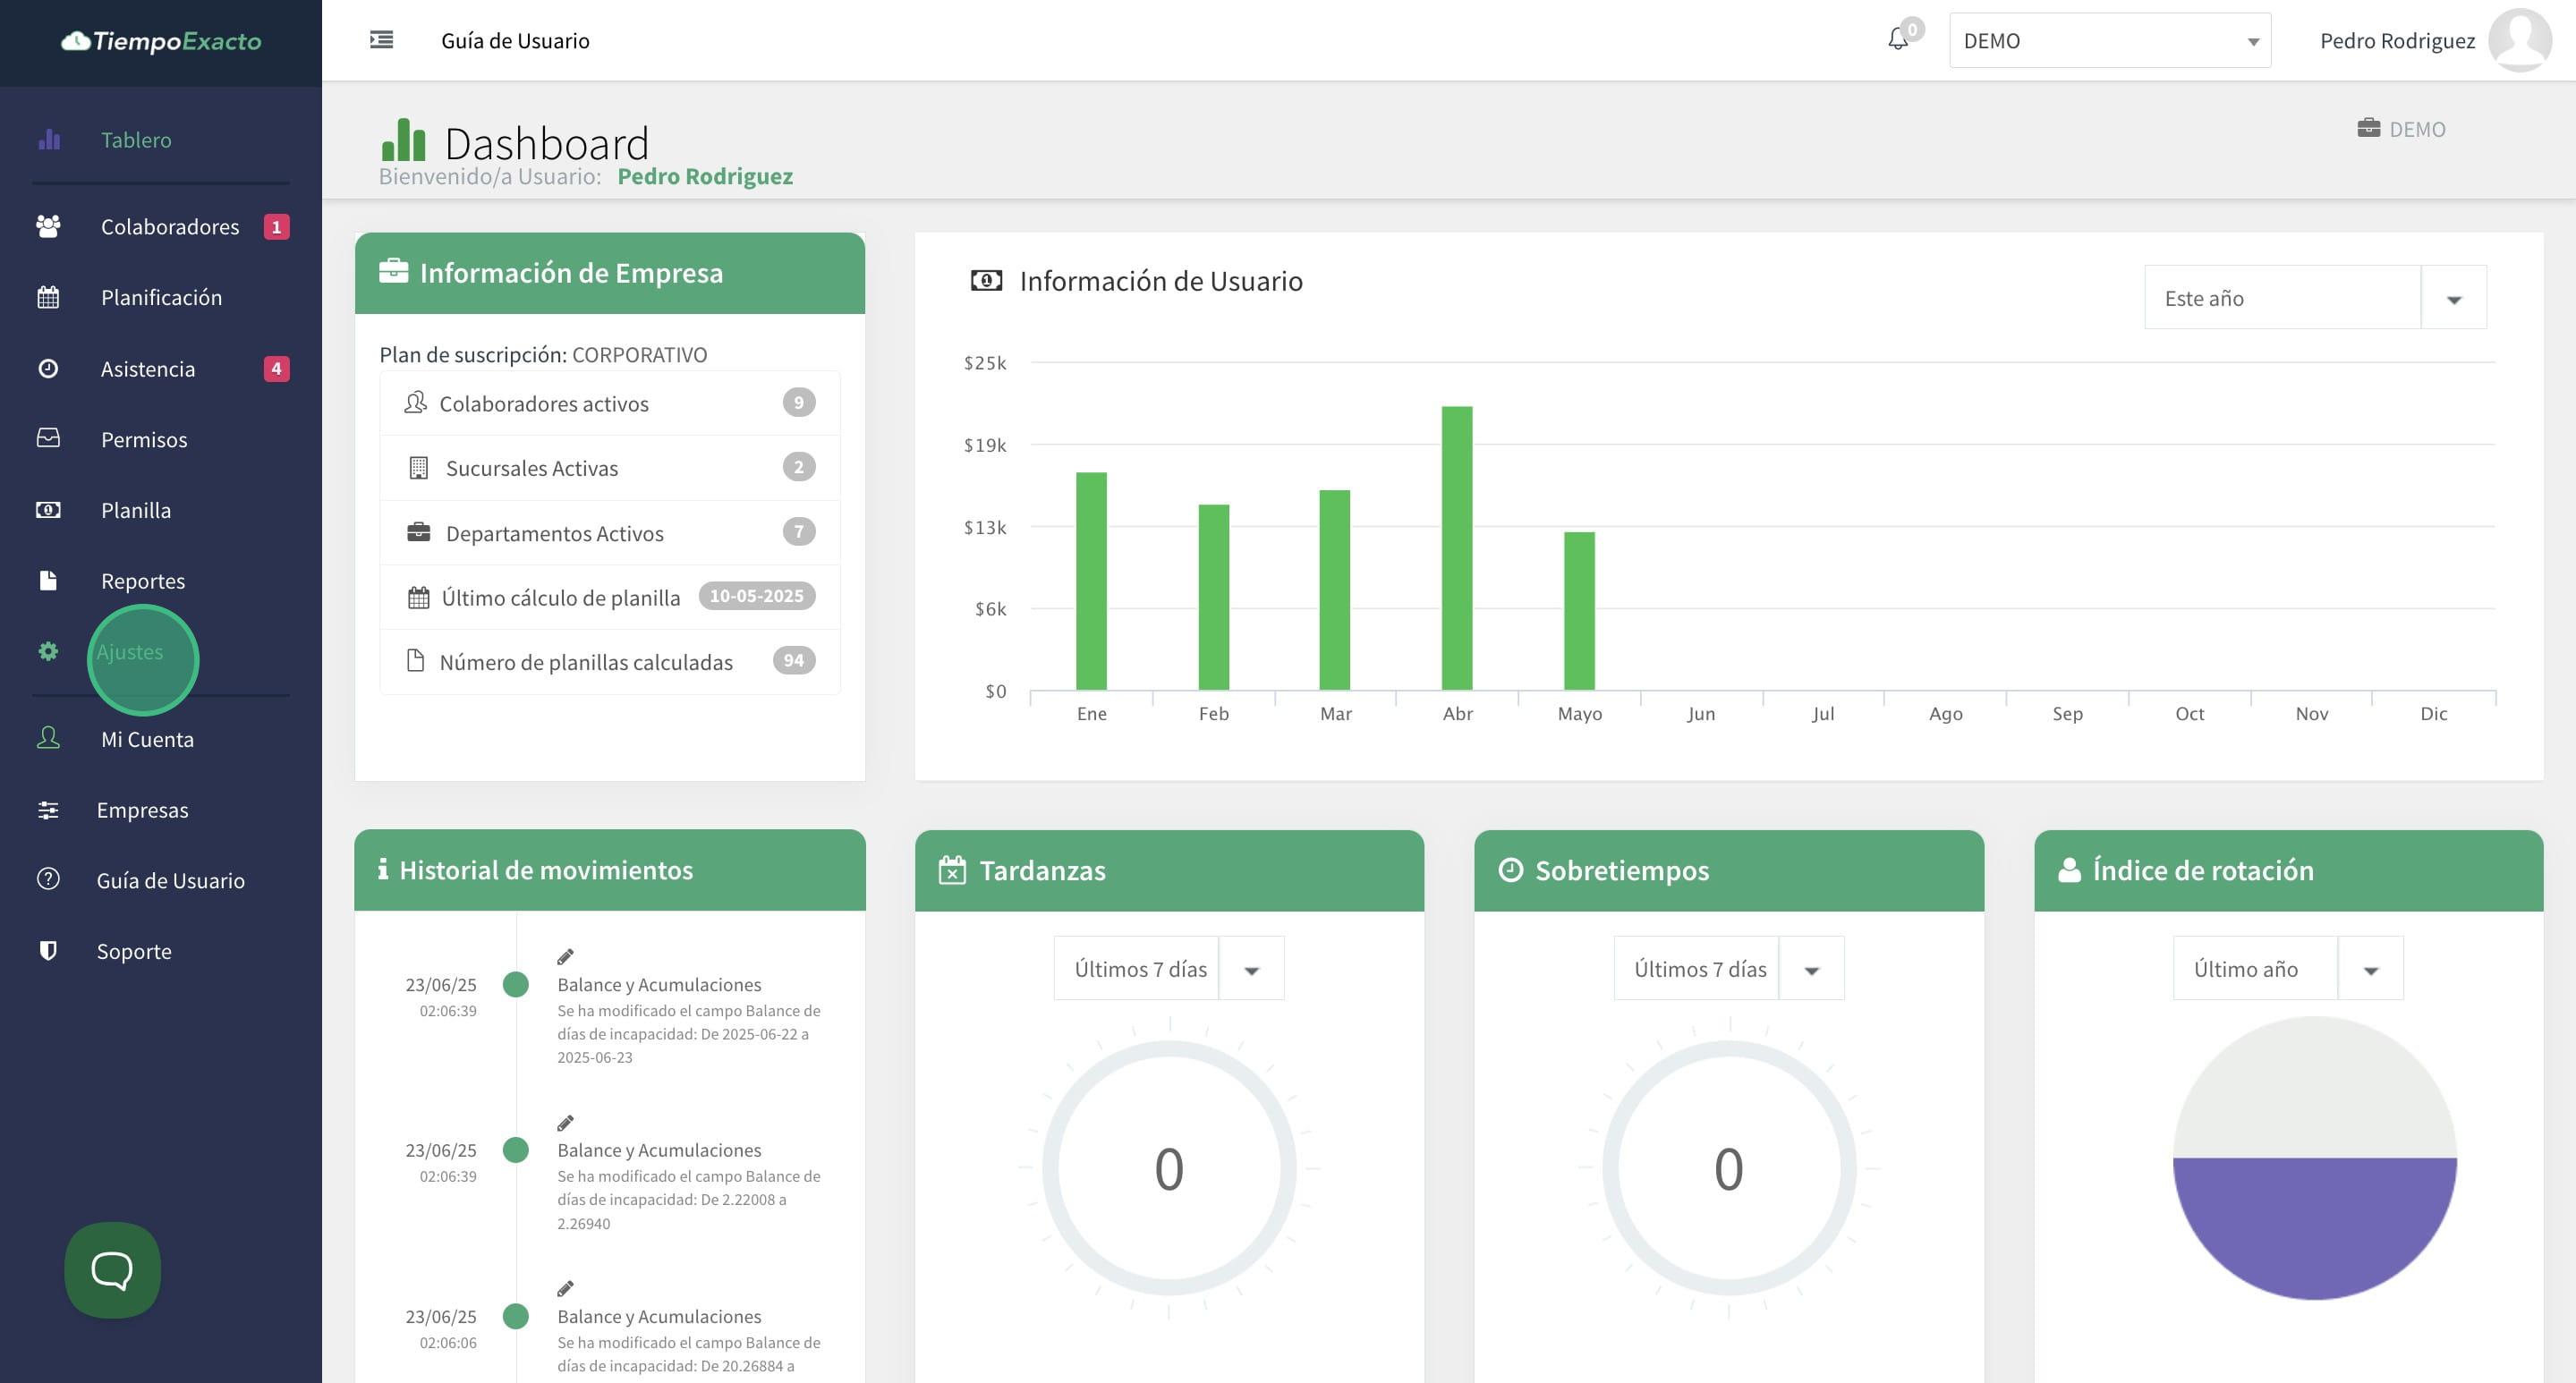Image resolution: width=2576 pixels, height=1383 pixels.
Task: Click the Abr bar in chart
Action: (1456, 548)
